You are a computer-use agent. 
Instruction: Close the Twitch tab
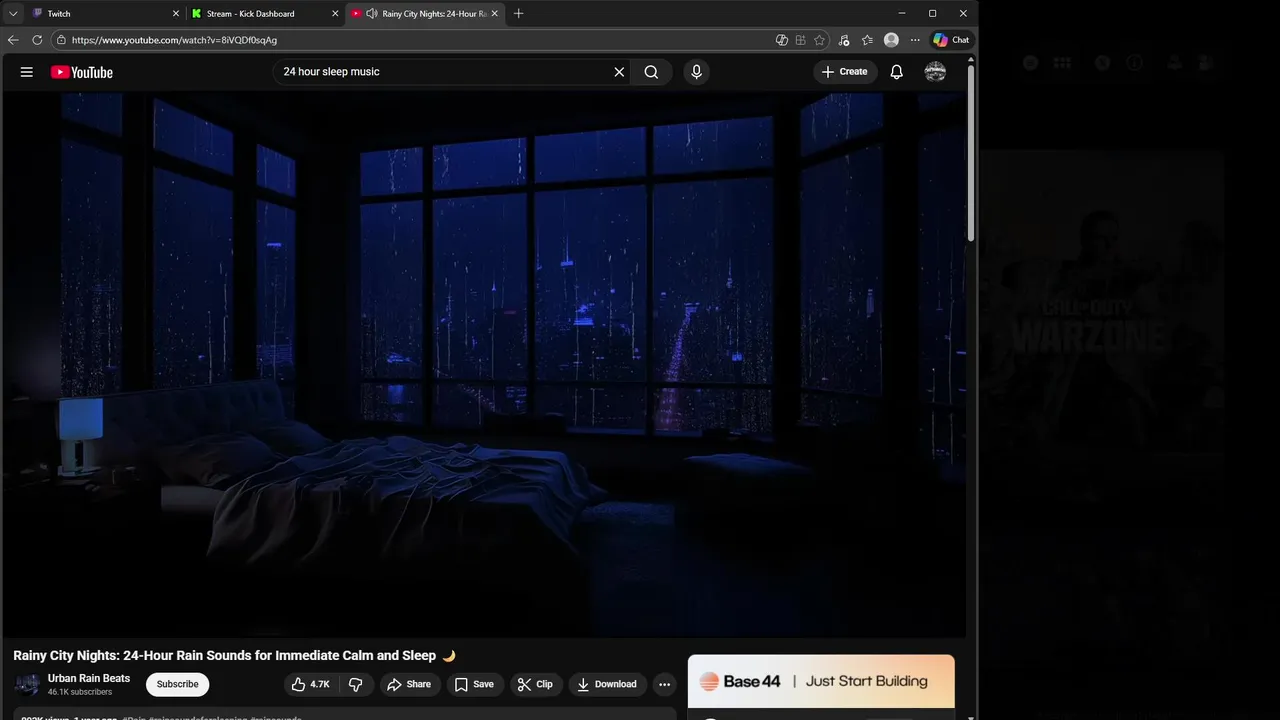pos(176,14)
